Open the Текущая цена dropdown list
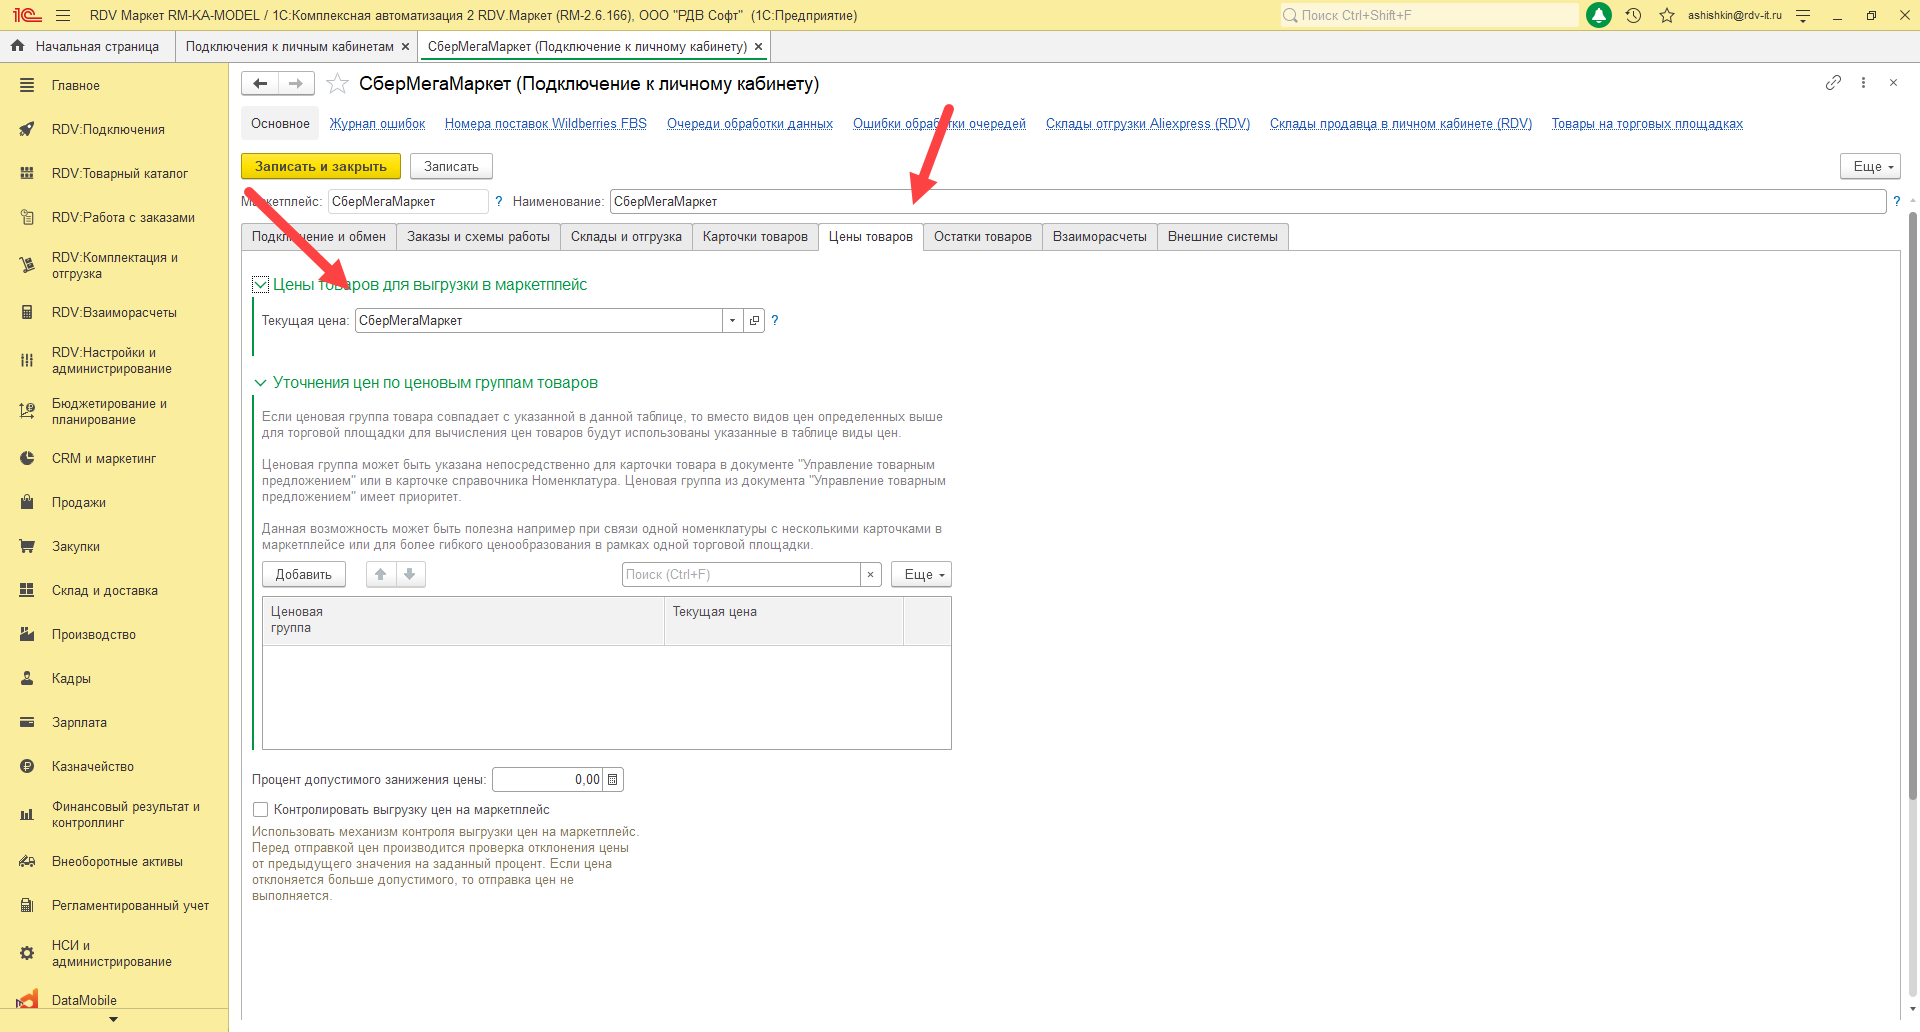 click(733, 320)
